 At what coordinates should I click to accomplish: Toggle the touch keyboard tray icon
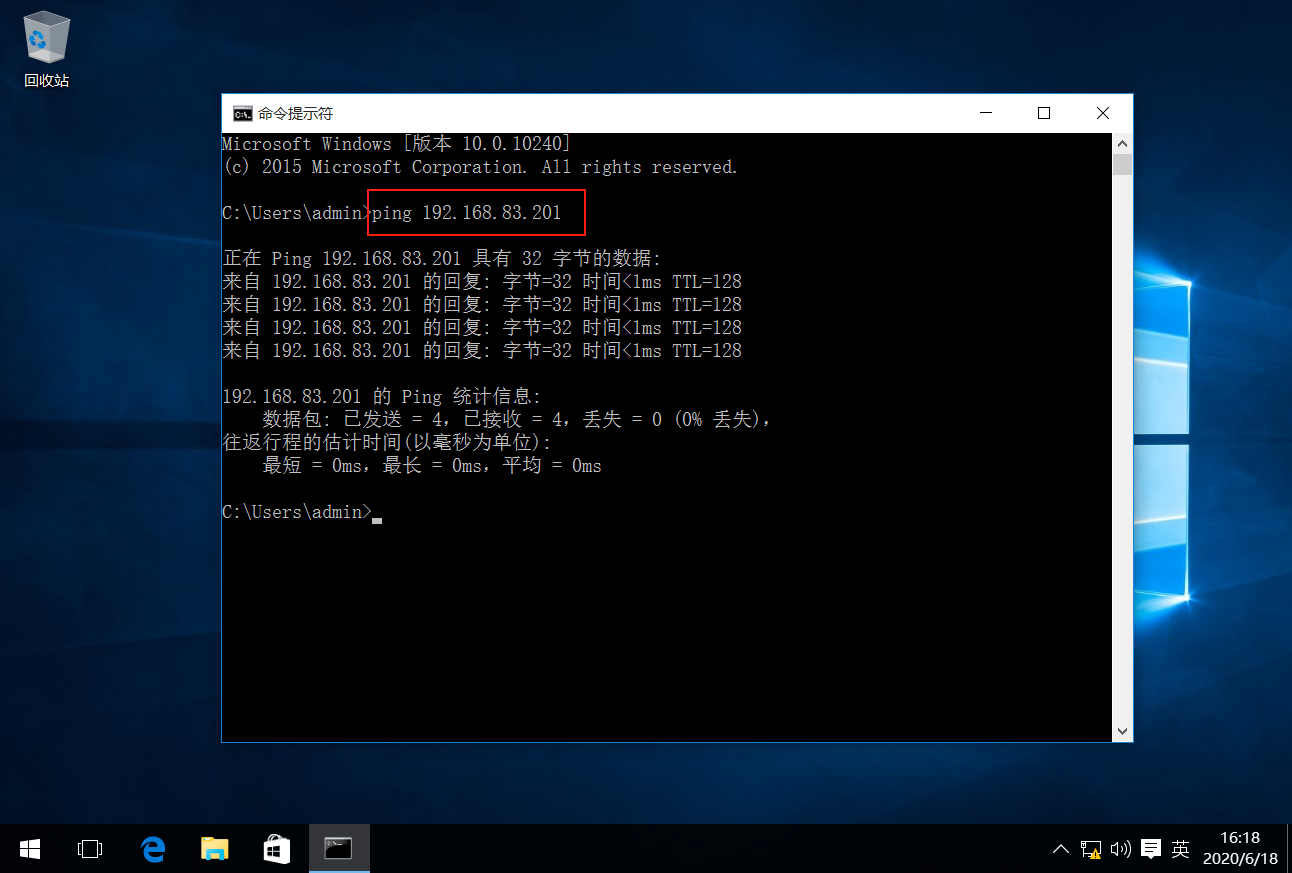coord(1151,848)
